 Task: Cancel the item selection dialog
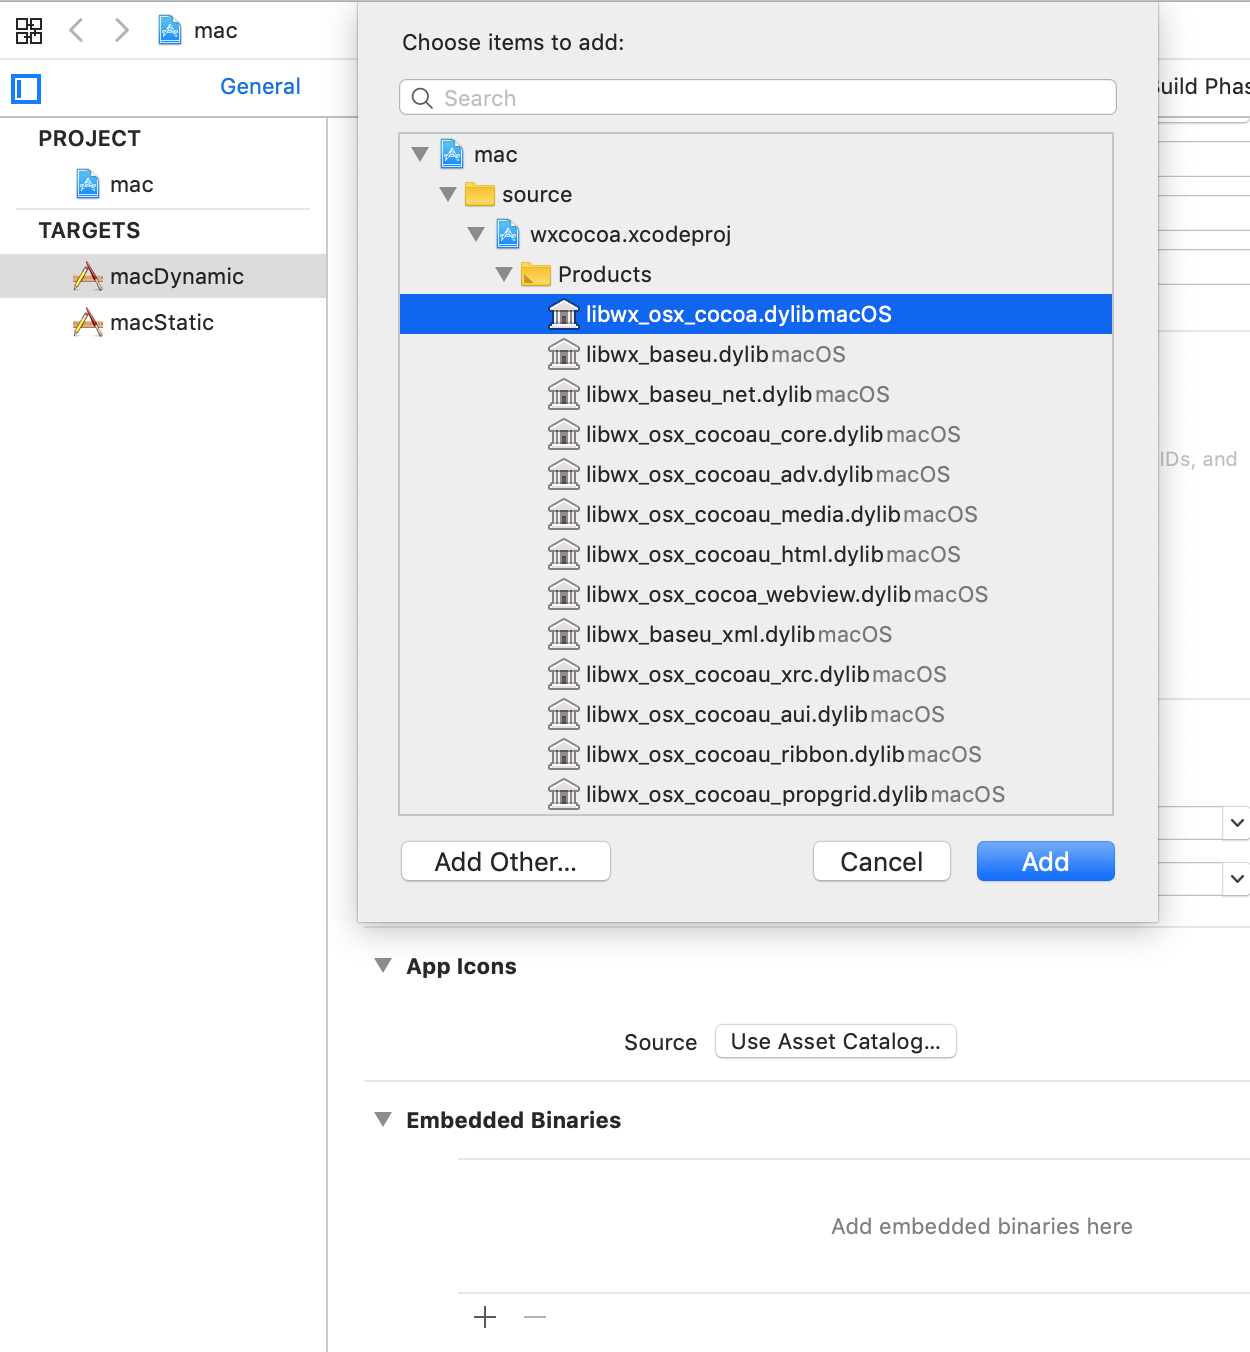(882, 861)
